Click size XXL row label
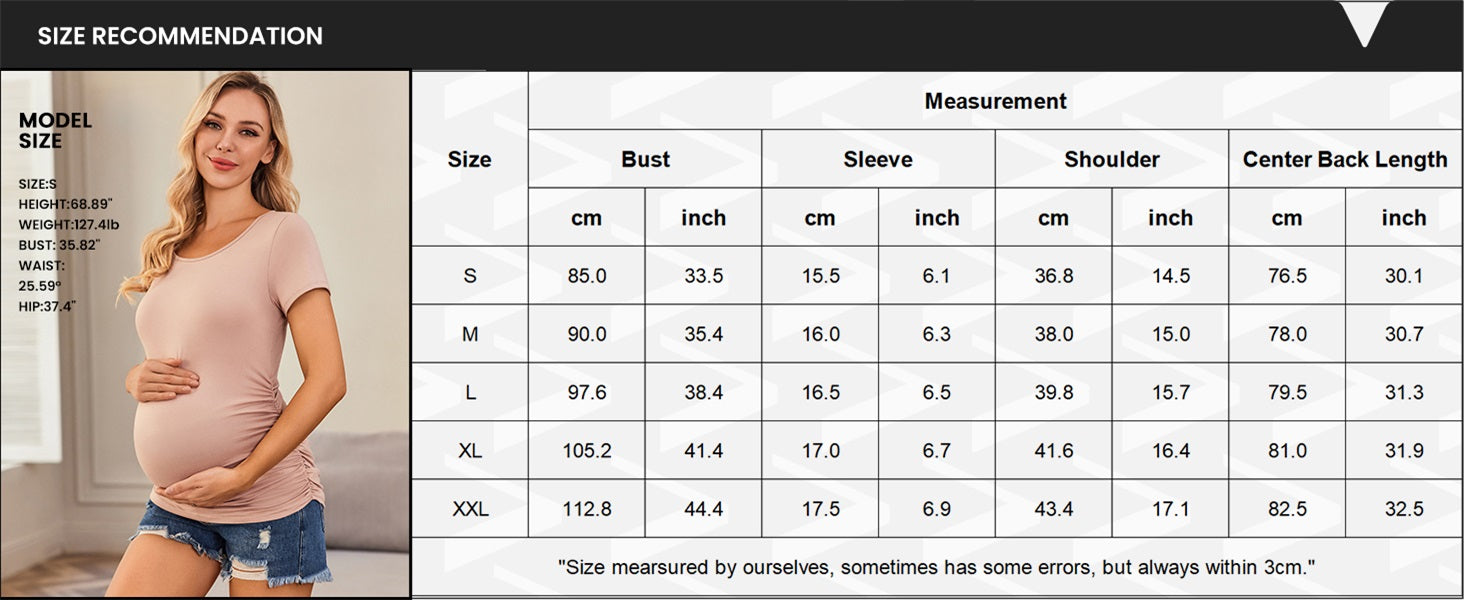 pos(470,509)
